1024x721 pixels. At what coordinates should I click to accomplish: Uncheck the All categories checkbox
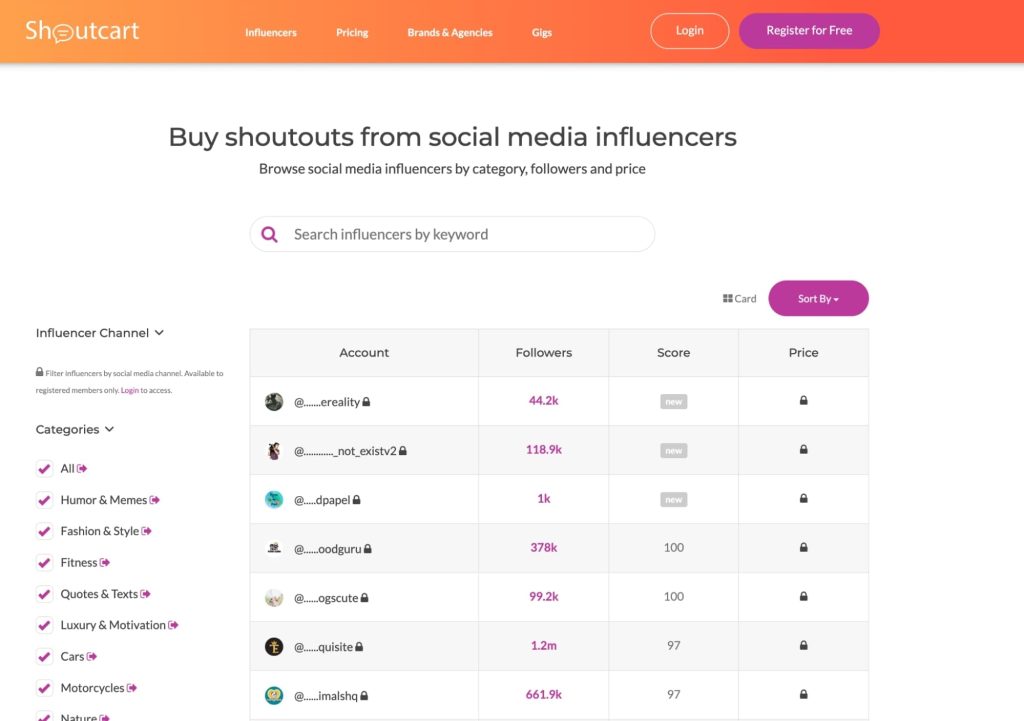(x=44, y=469)
